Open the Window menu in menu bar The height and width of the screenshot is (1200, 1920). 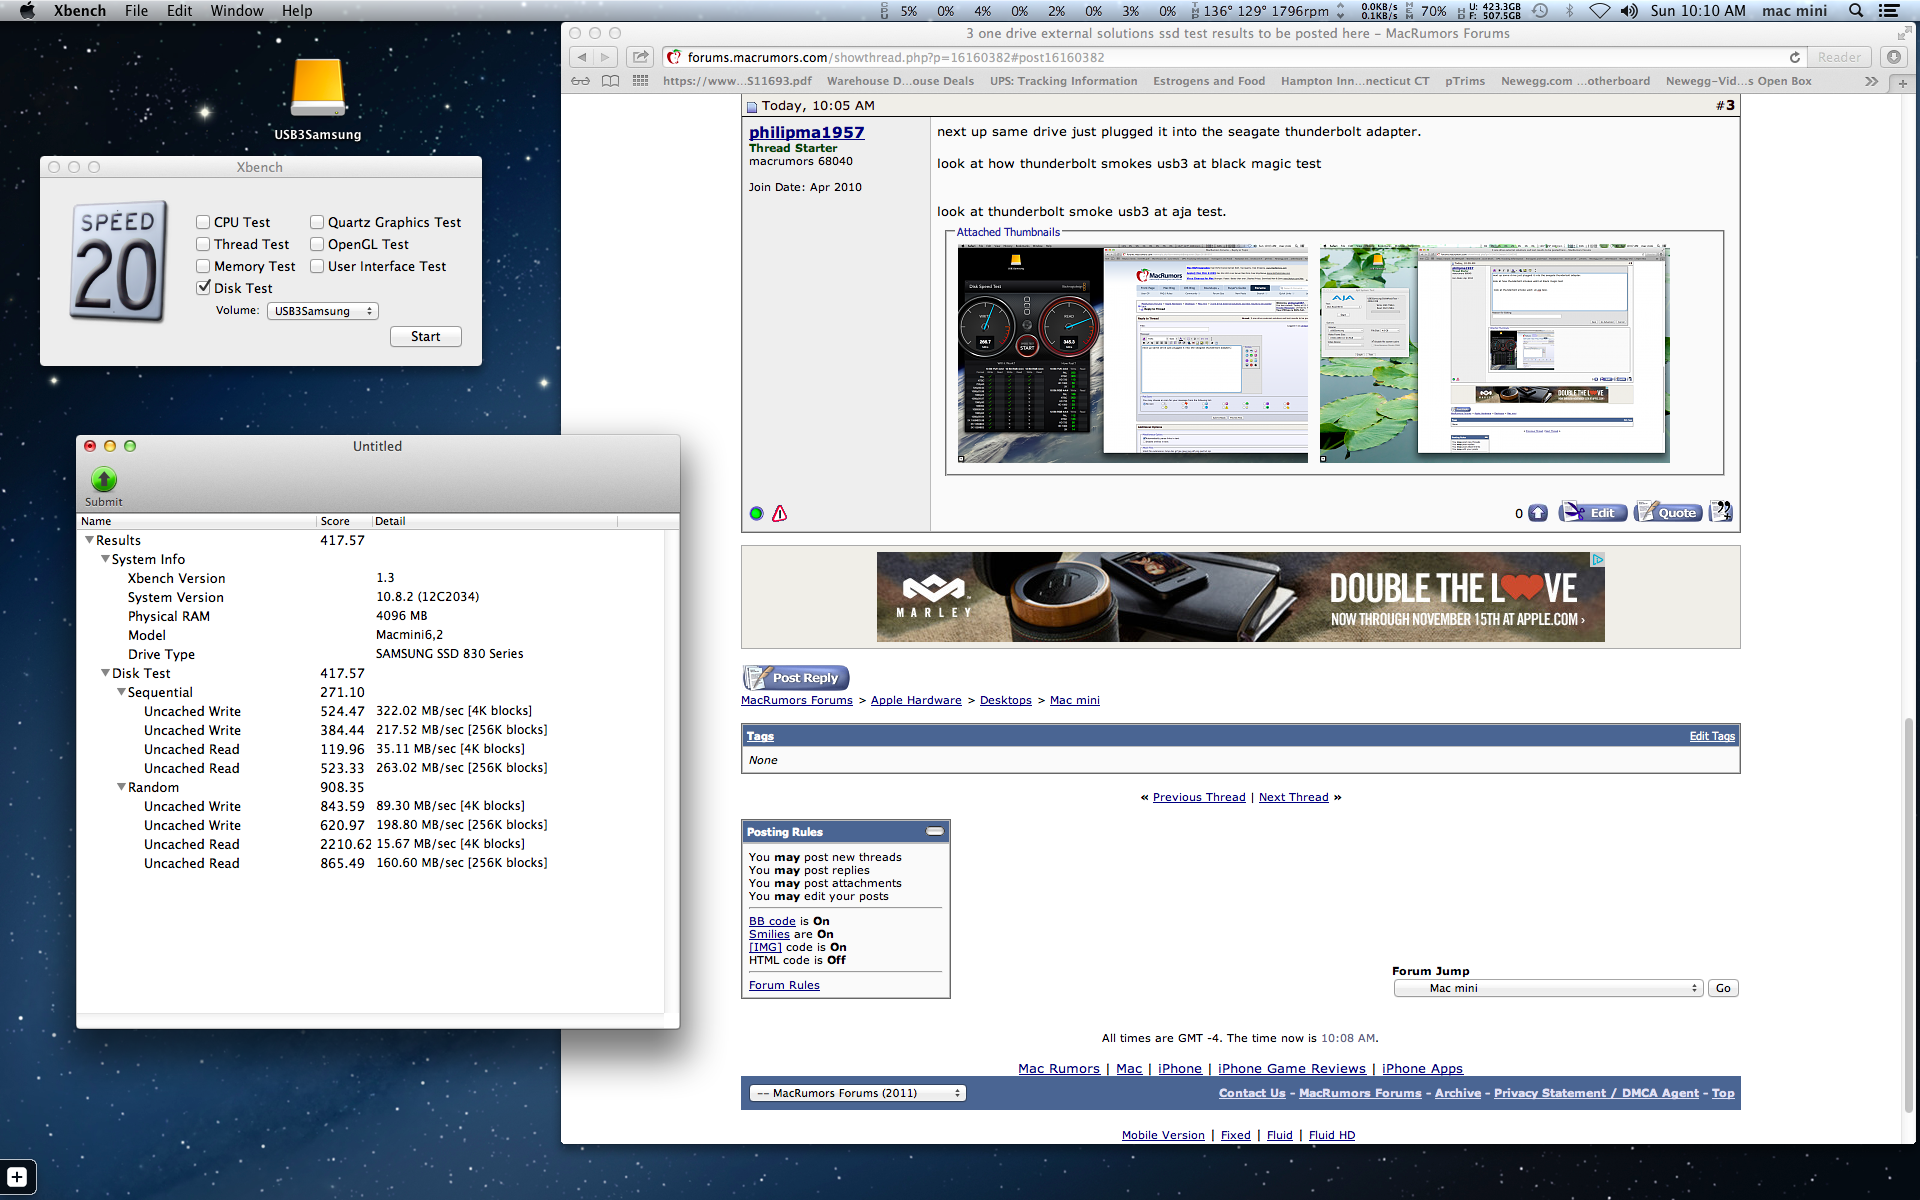(236, 11)
